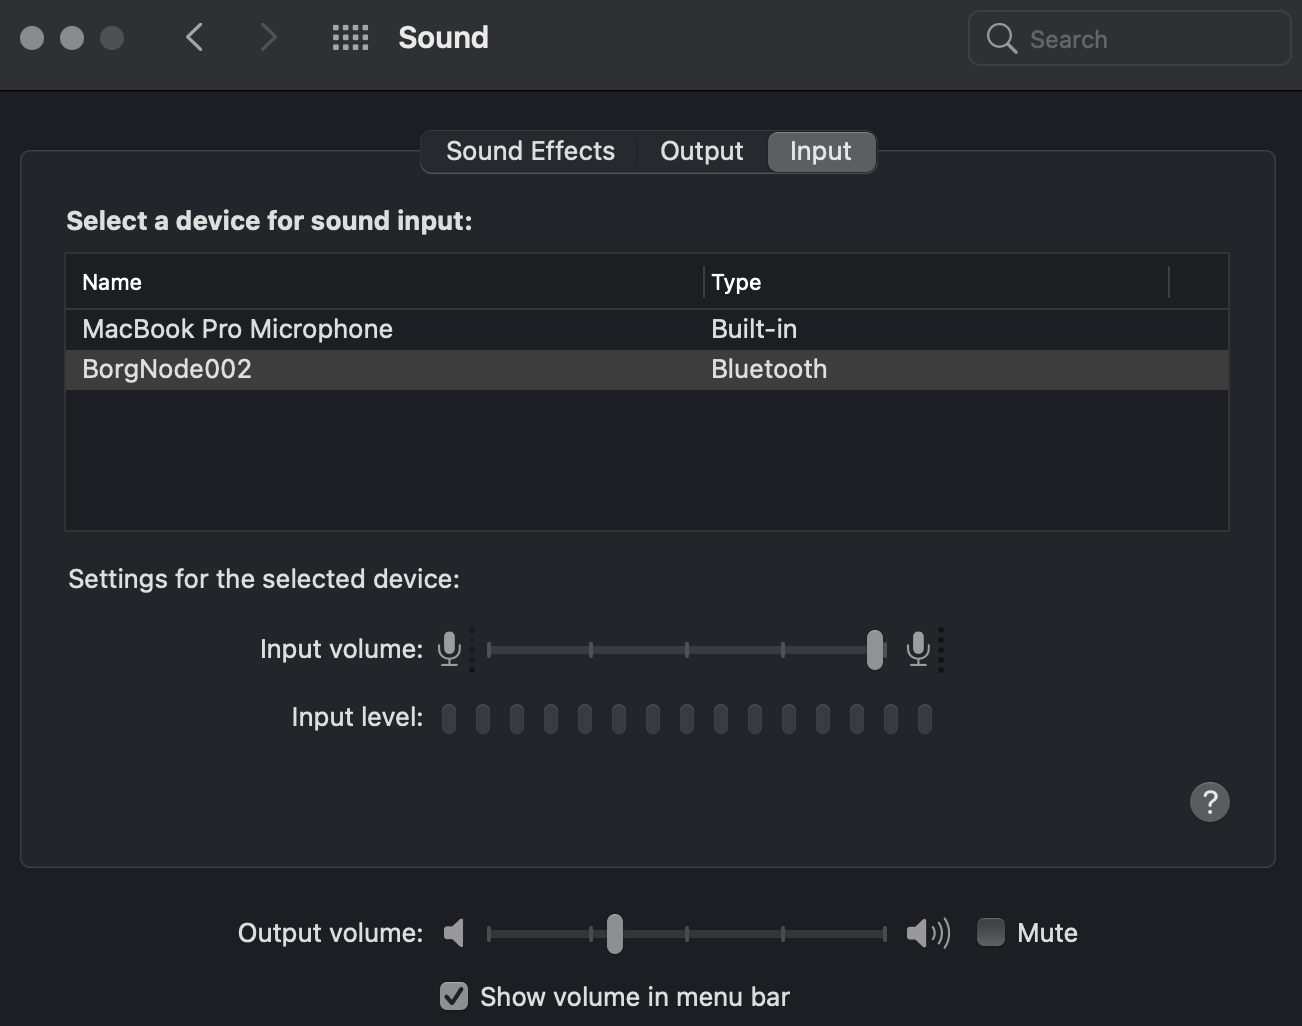Click the back navigation arrow
This screenshot has height=1026, width=1302.
tap(195, 38)
